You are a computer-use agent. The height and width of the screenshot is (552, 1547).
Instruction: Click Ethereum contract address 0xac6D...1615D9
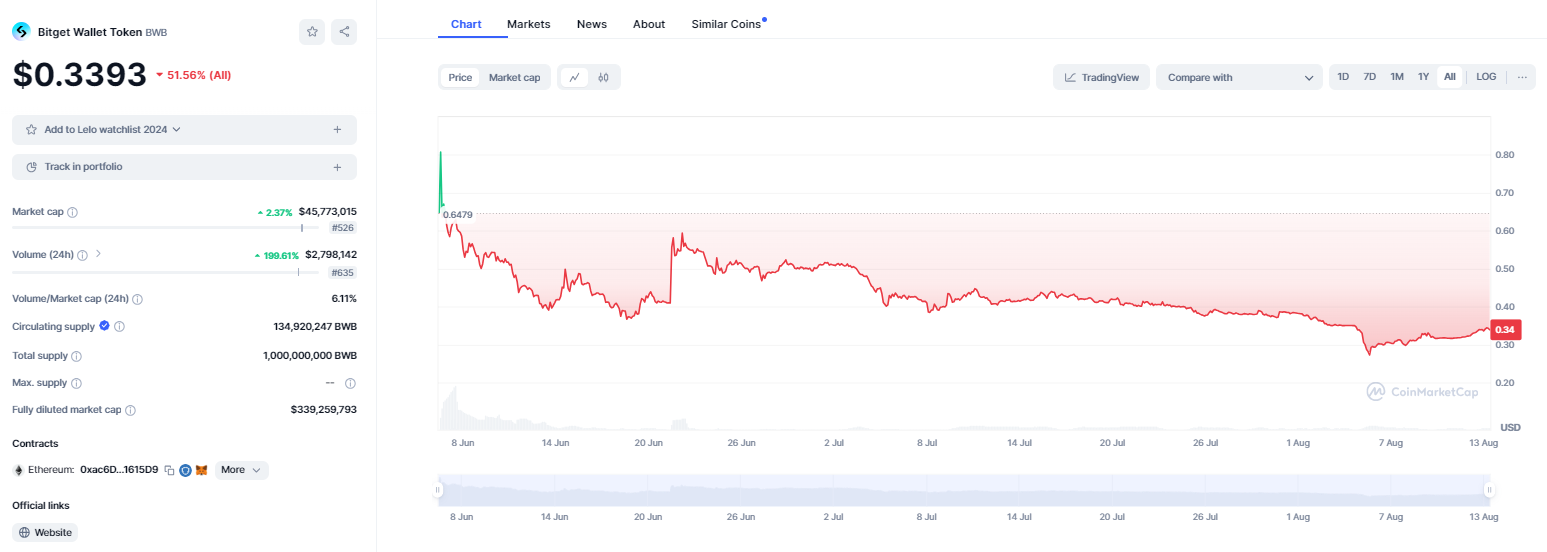tap(119, 470)
